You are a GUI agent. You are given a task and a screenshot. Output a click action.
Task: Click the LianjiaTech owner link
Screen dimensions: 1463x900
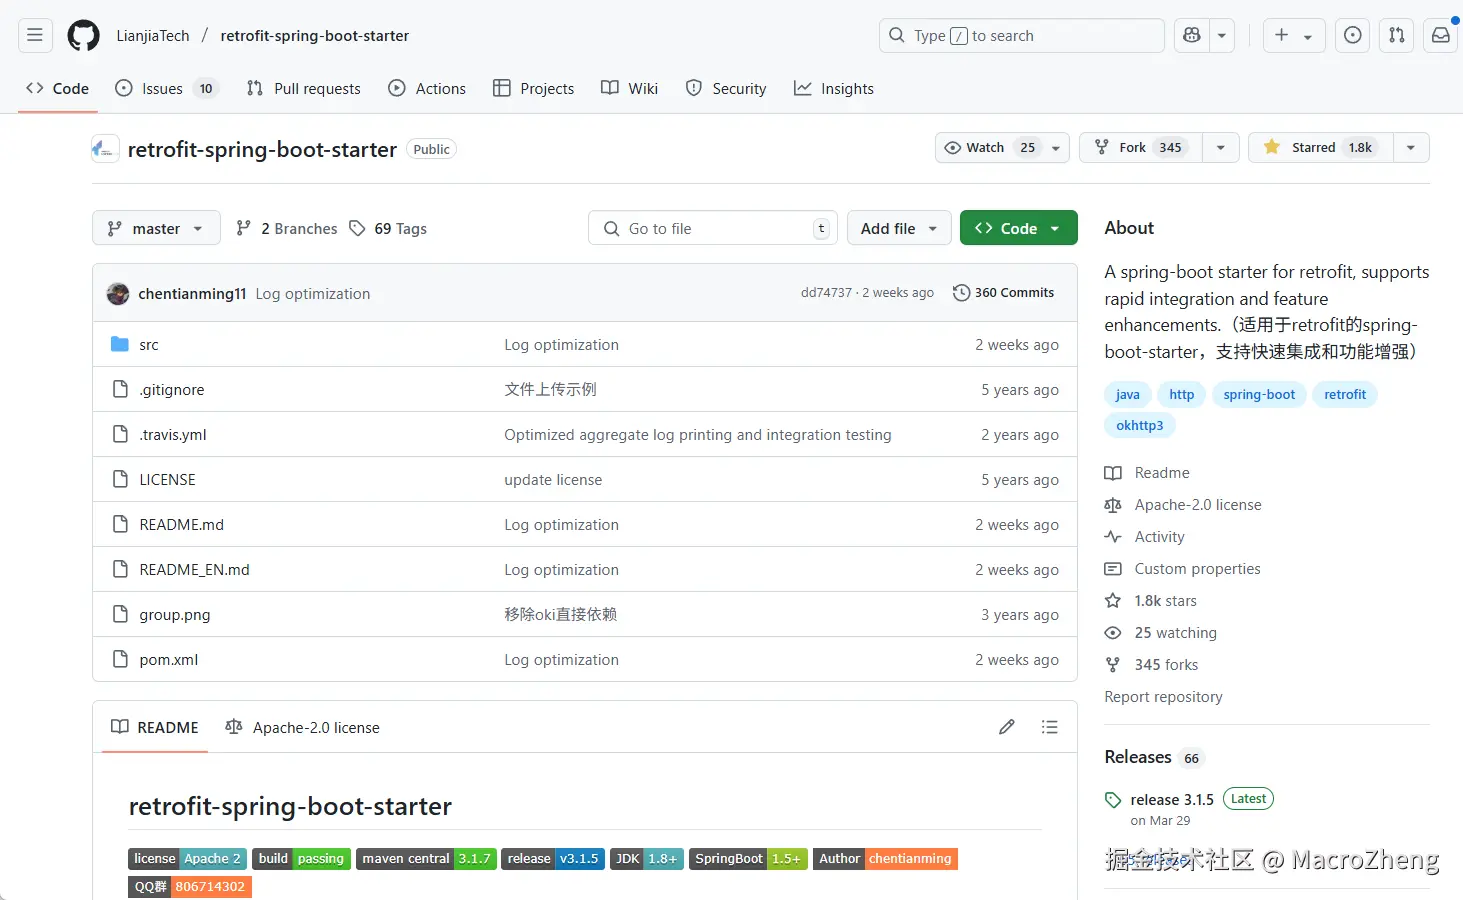pyautogui.click(x=153, y=35)
